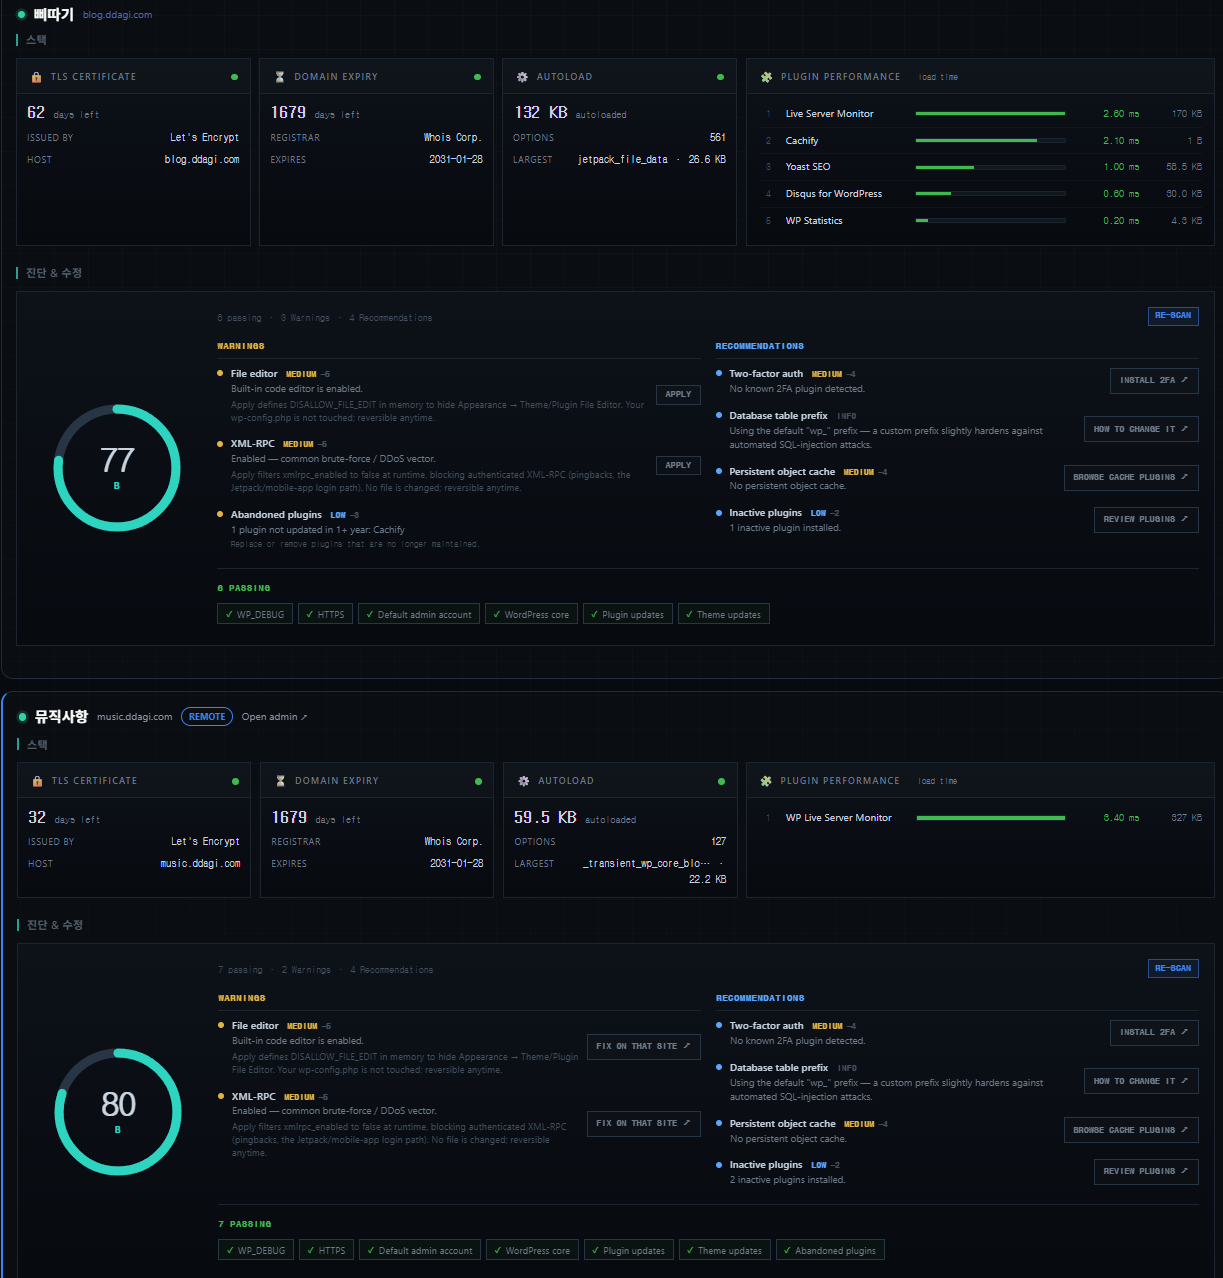Click the HTTPS passing chip under 6 Passing
1223x1278 pixels.
pos(325,614)
